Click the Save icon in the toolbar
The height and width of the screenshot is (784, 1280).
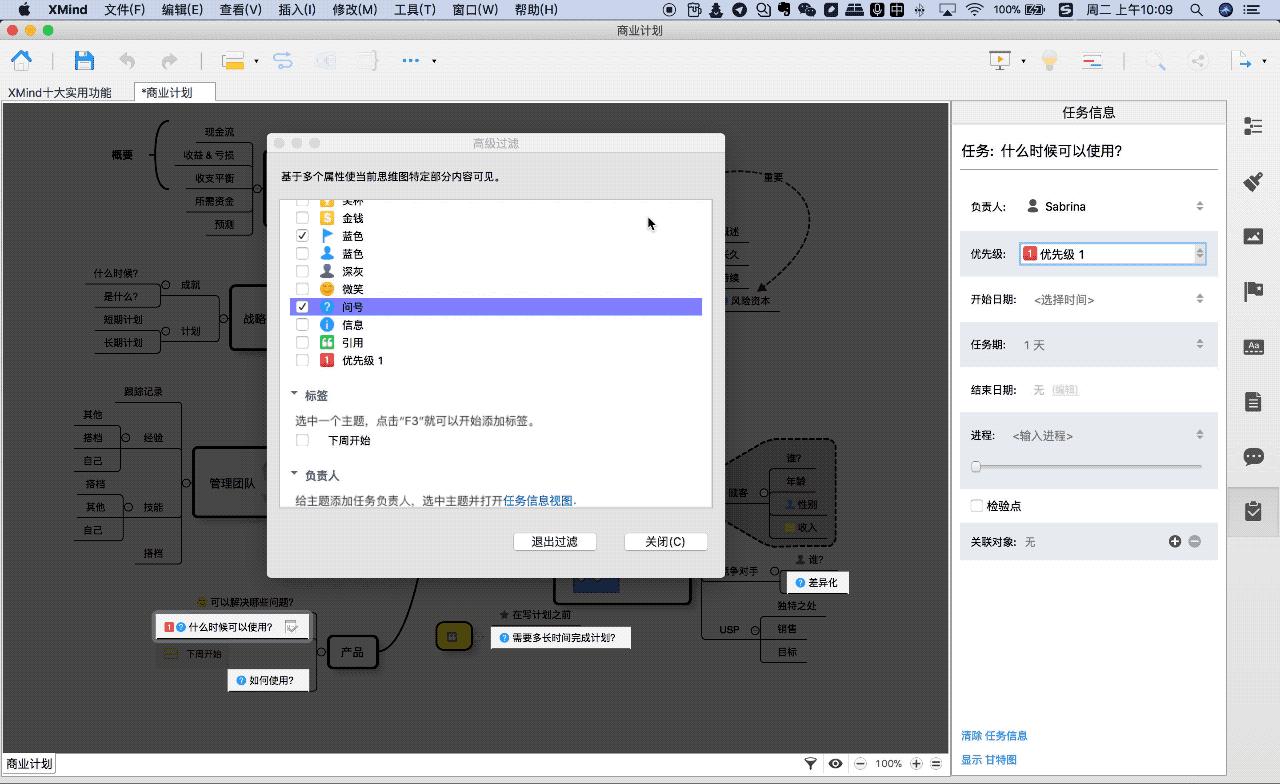coord(84,60)
